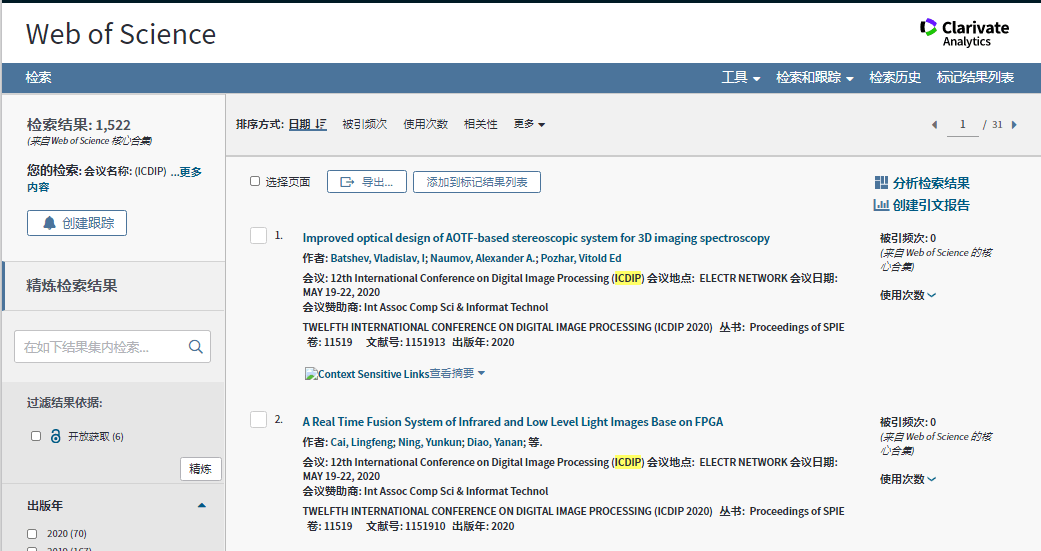Viewport: 1041px width, 551px height.
Task: Click the 精炼检索结果 heading
Action: (72, 285)
